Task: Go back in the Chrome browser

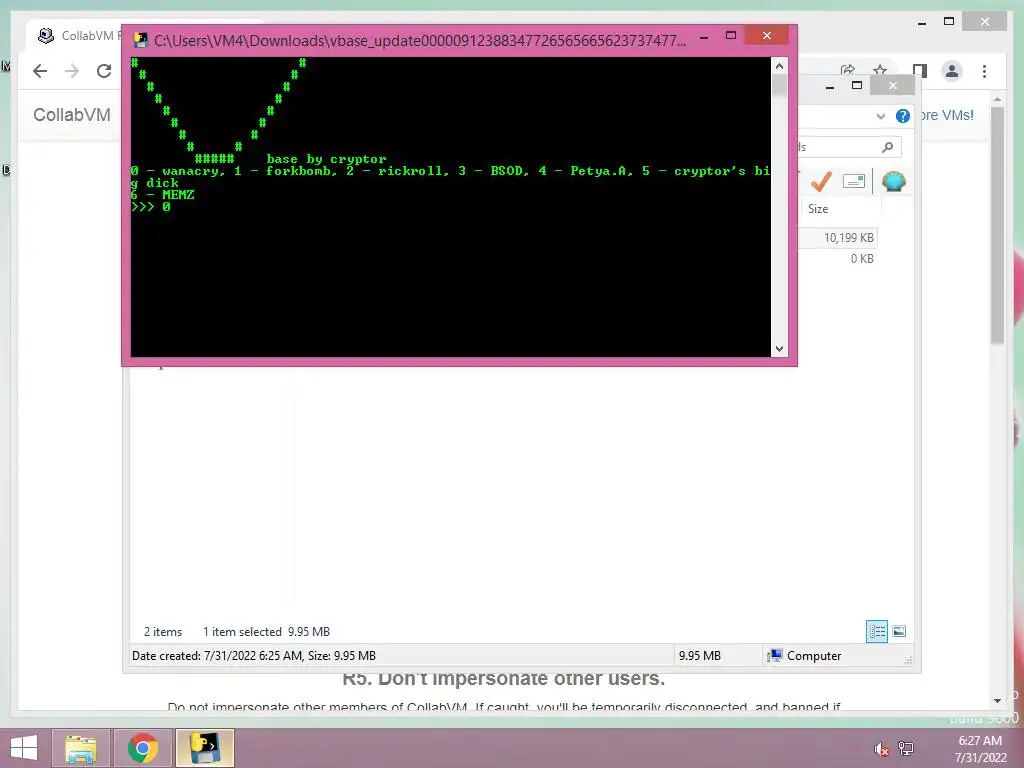Action: (40, 71)
